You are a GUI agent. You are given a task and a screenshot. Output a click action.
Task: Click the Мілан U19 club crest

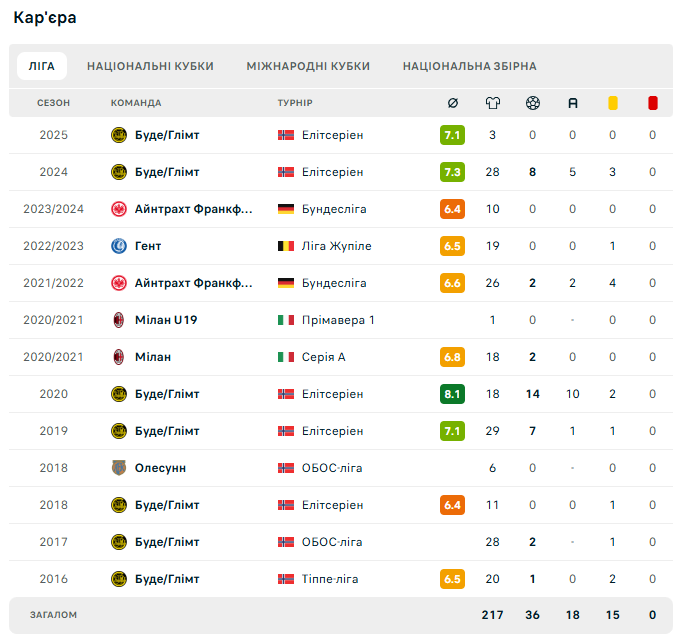click(x=119, y=320)
